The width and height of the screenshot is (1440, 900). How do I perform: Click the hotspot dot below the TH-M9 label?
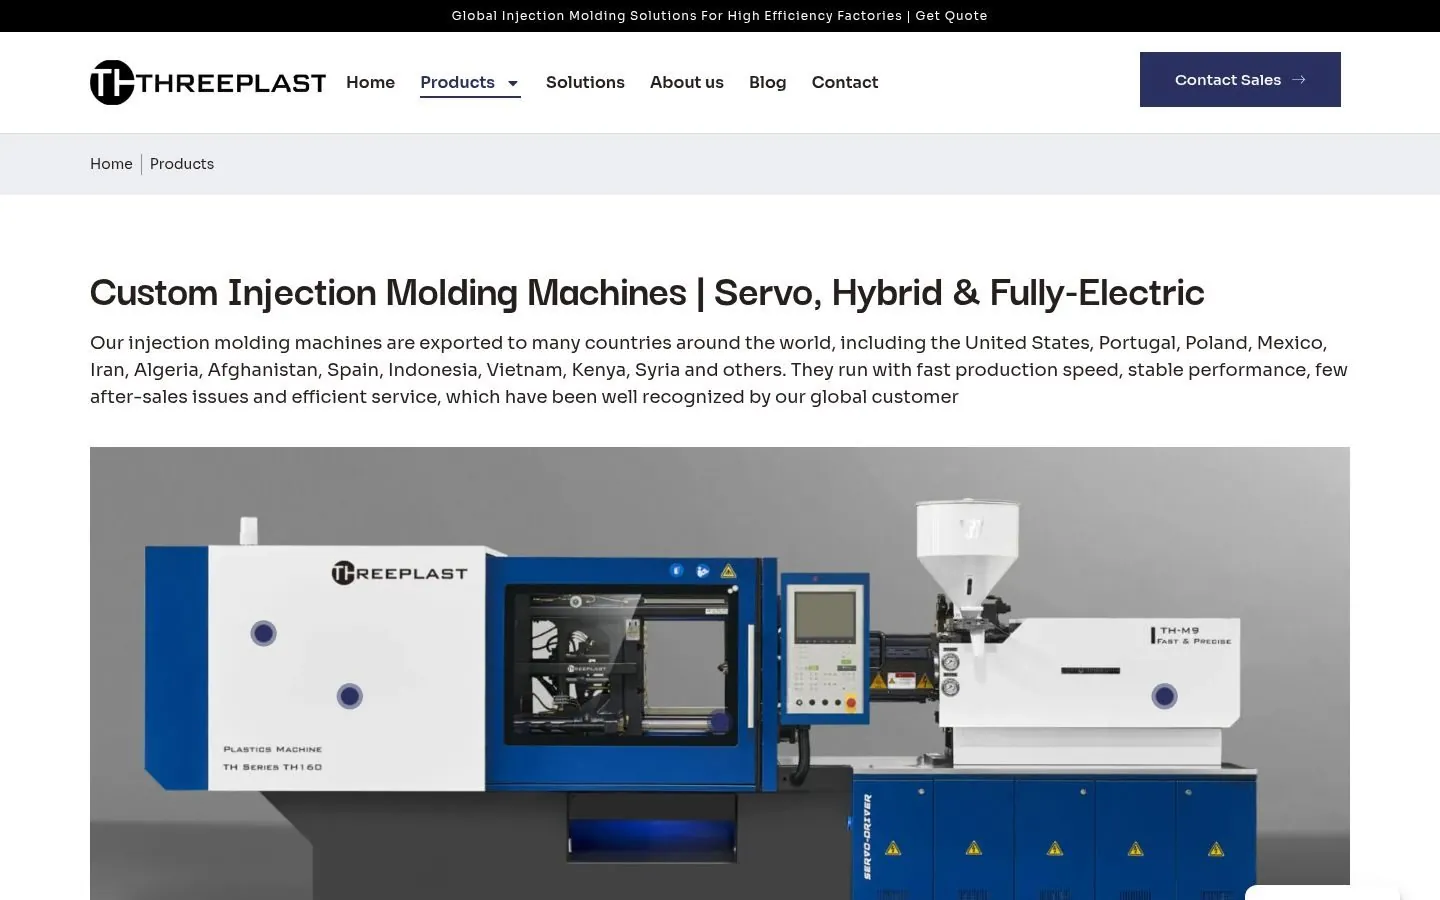click(1165, 696)
